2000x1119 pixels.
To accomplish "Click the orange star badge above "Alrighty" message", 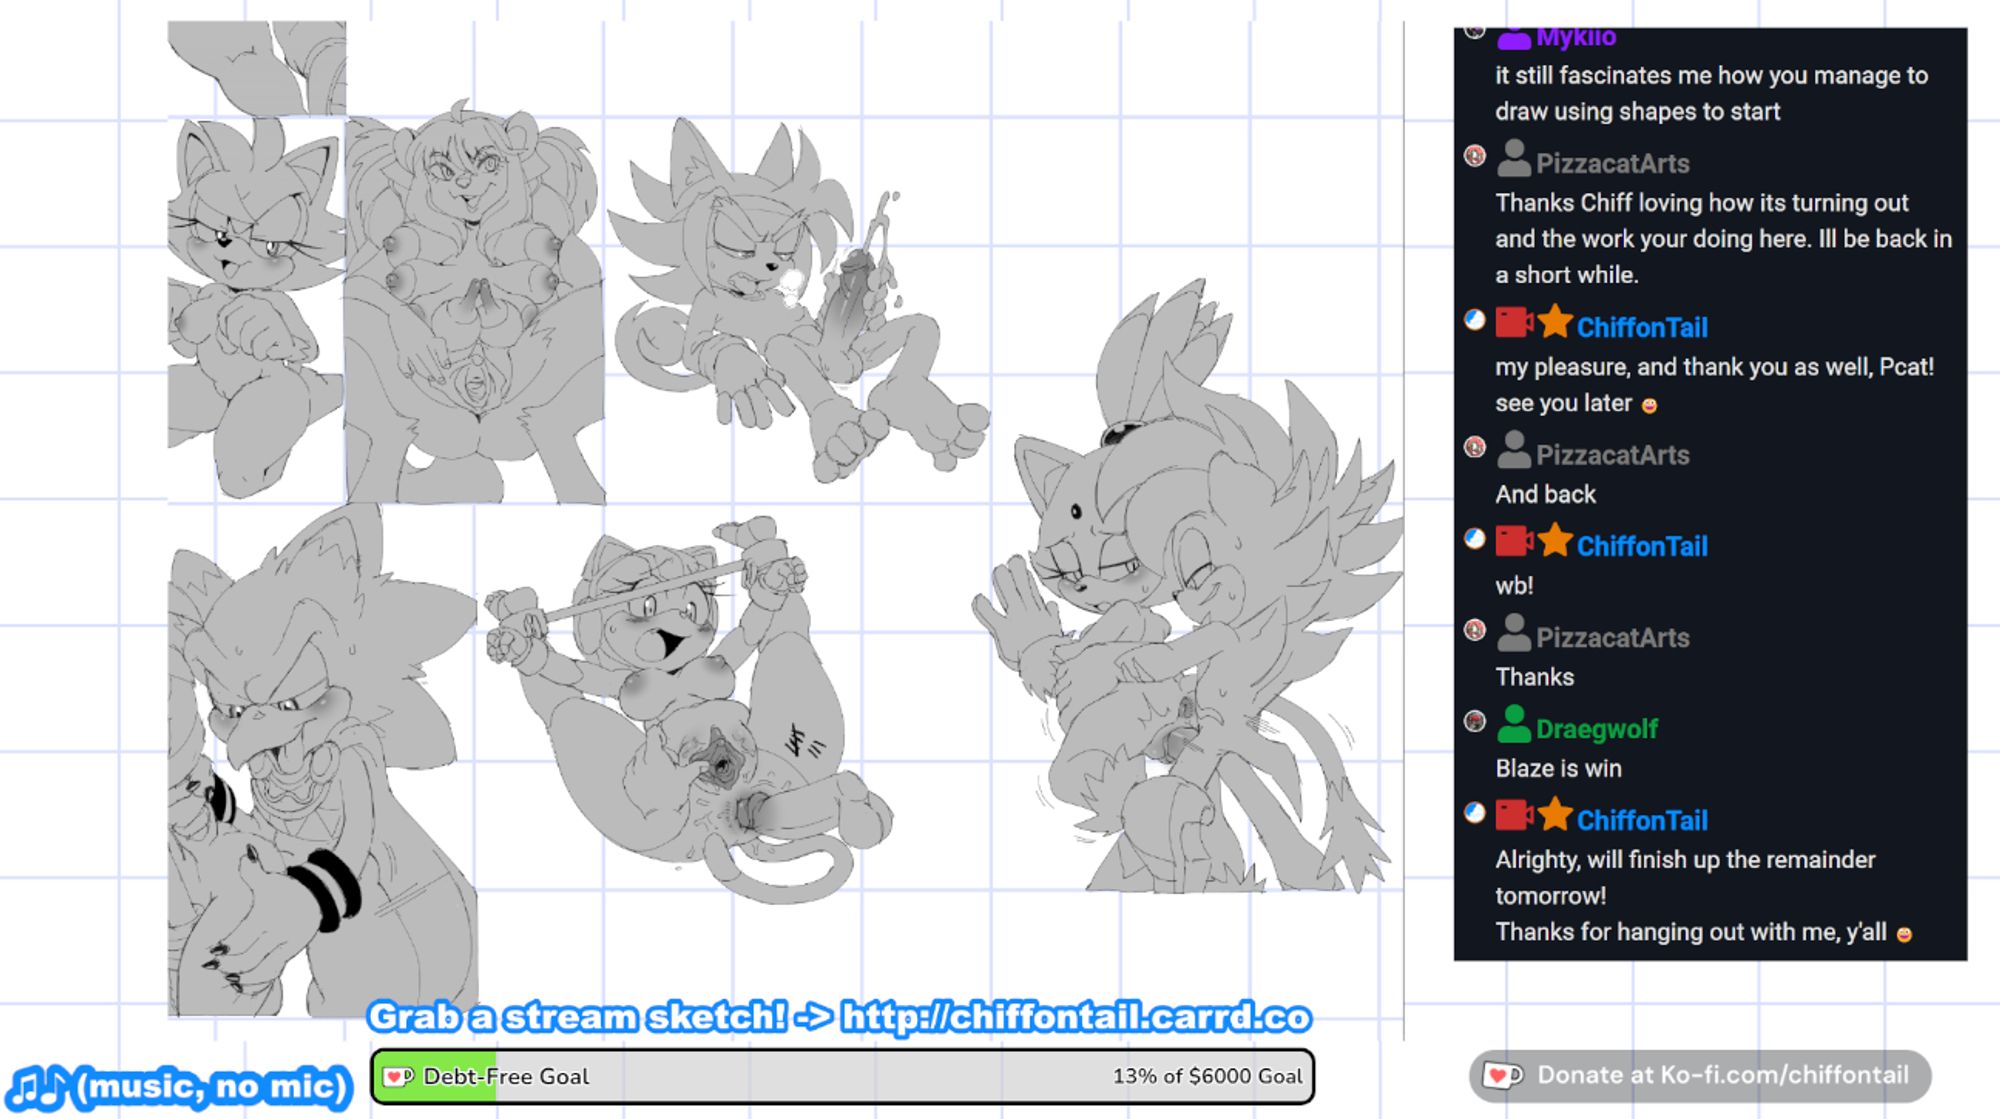I will (1555, 814).
